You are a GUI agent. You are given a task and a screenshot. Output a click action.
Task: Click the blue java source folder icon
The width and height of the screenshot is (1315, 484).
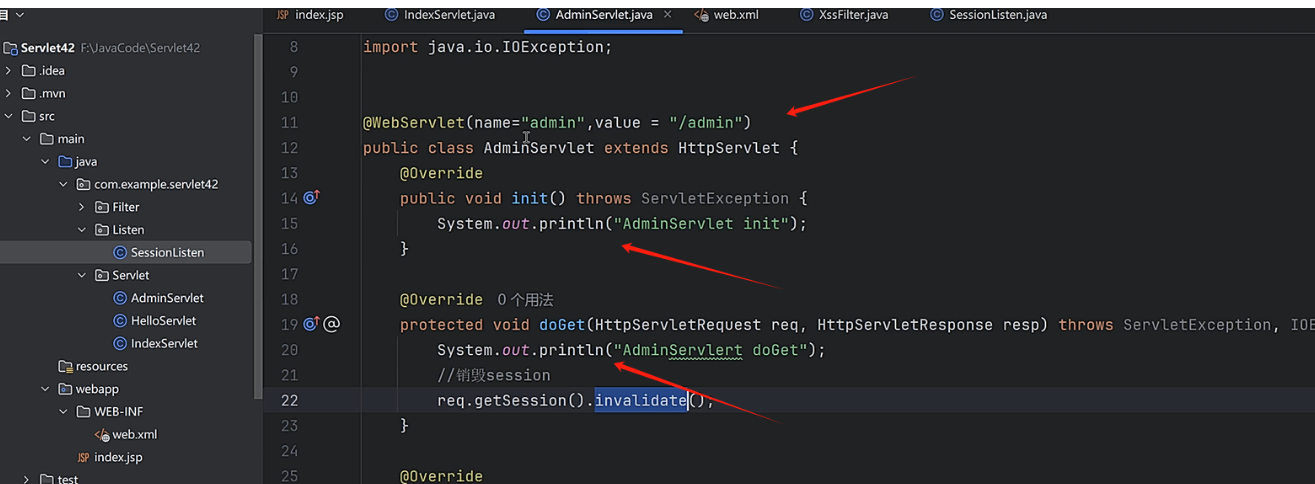click(65, 161)
